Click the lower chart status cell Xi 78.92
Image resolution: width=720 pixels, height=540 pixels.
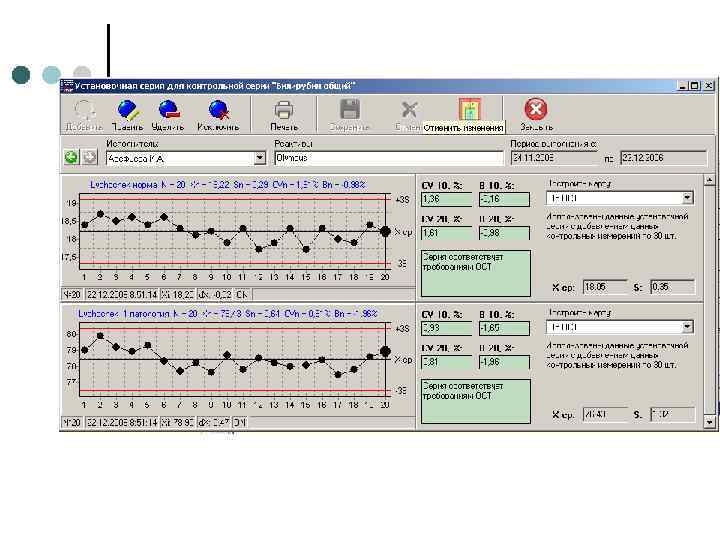tap(177, 422)
